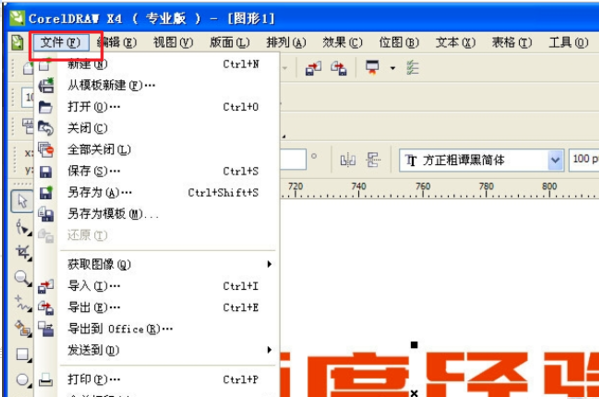Click the mirror vertically icon
This screenshot has width=599, height=399.
click(373, 160)
